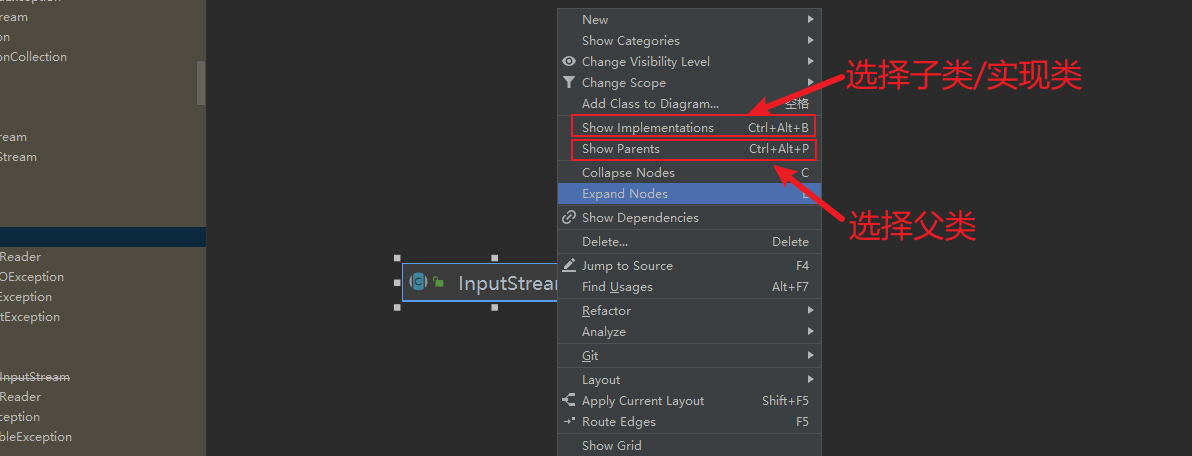1192x456 pixels.
Task: Expand the New submenu arrow
Action: 811,19
